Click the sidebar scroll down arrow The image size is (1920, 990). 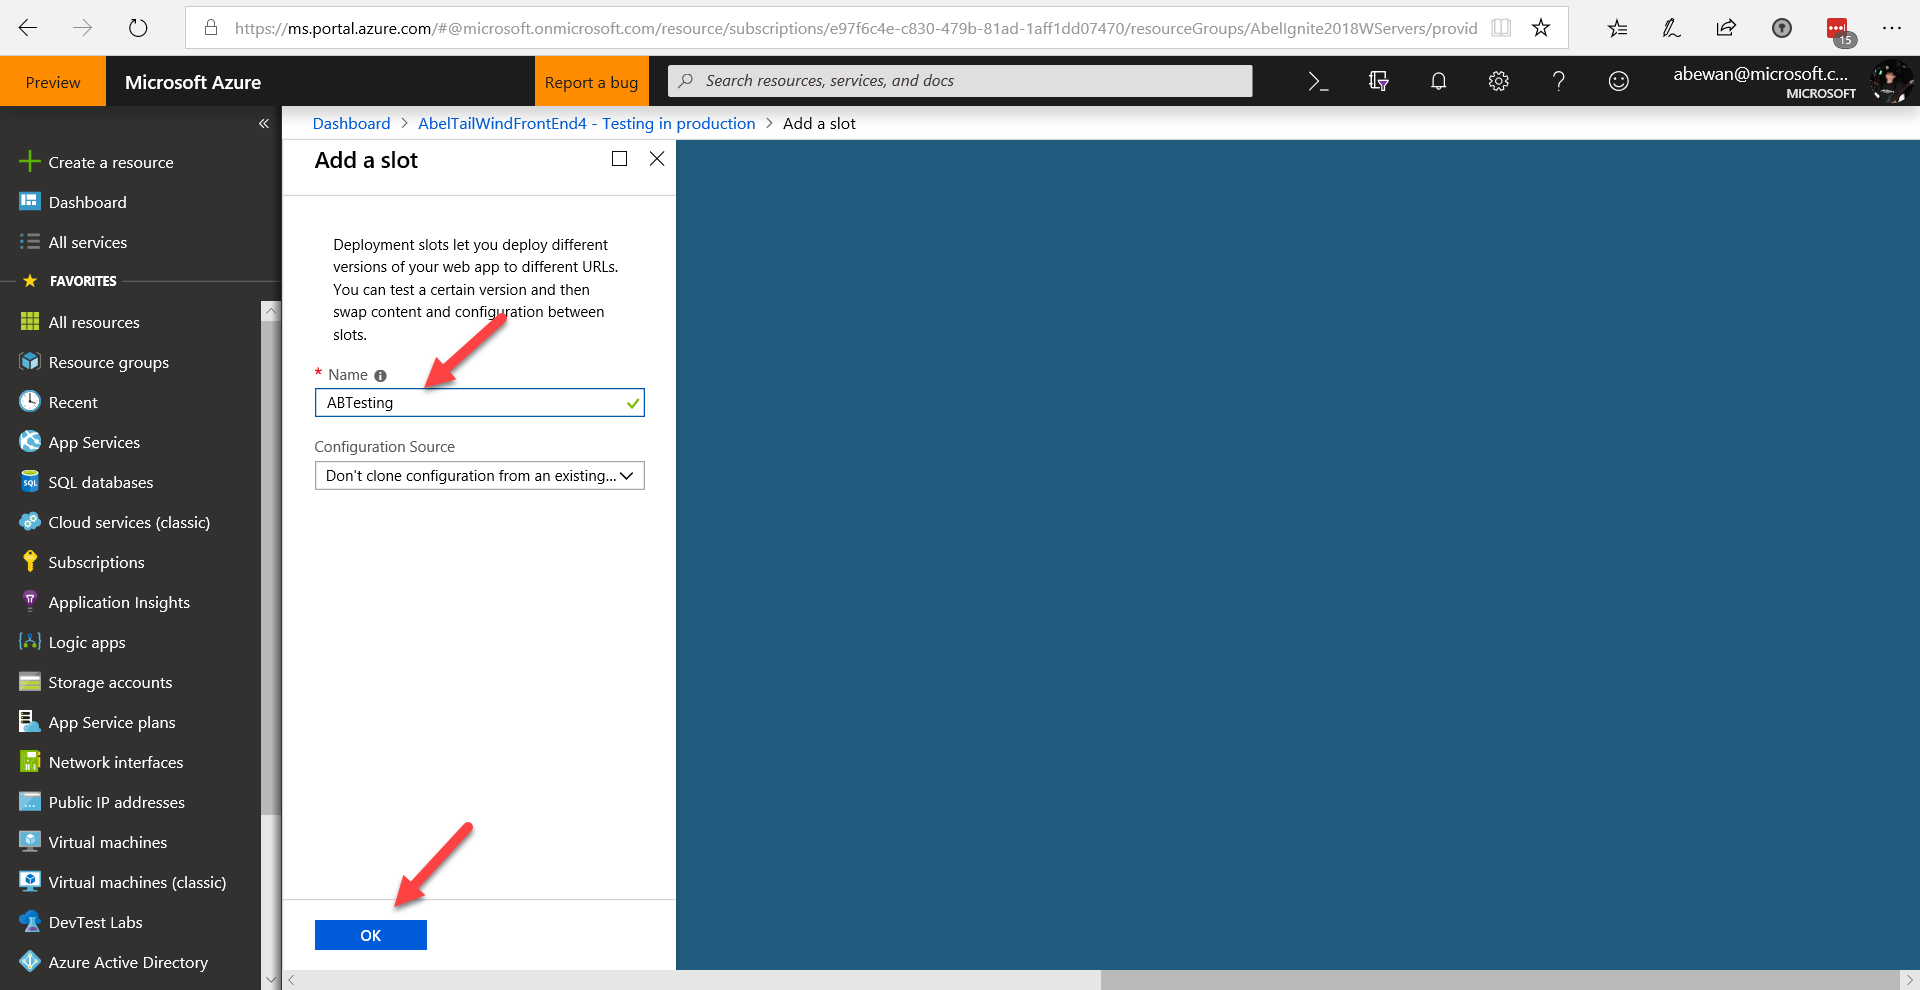pos(270,980)
